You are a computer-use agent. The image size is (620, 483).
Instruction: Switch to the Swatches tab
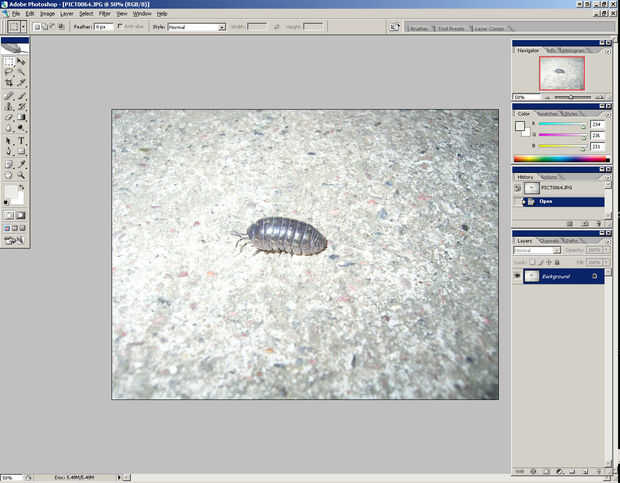tap(546, 114)
